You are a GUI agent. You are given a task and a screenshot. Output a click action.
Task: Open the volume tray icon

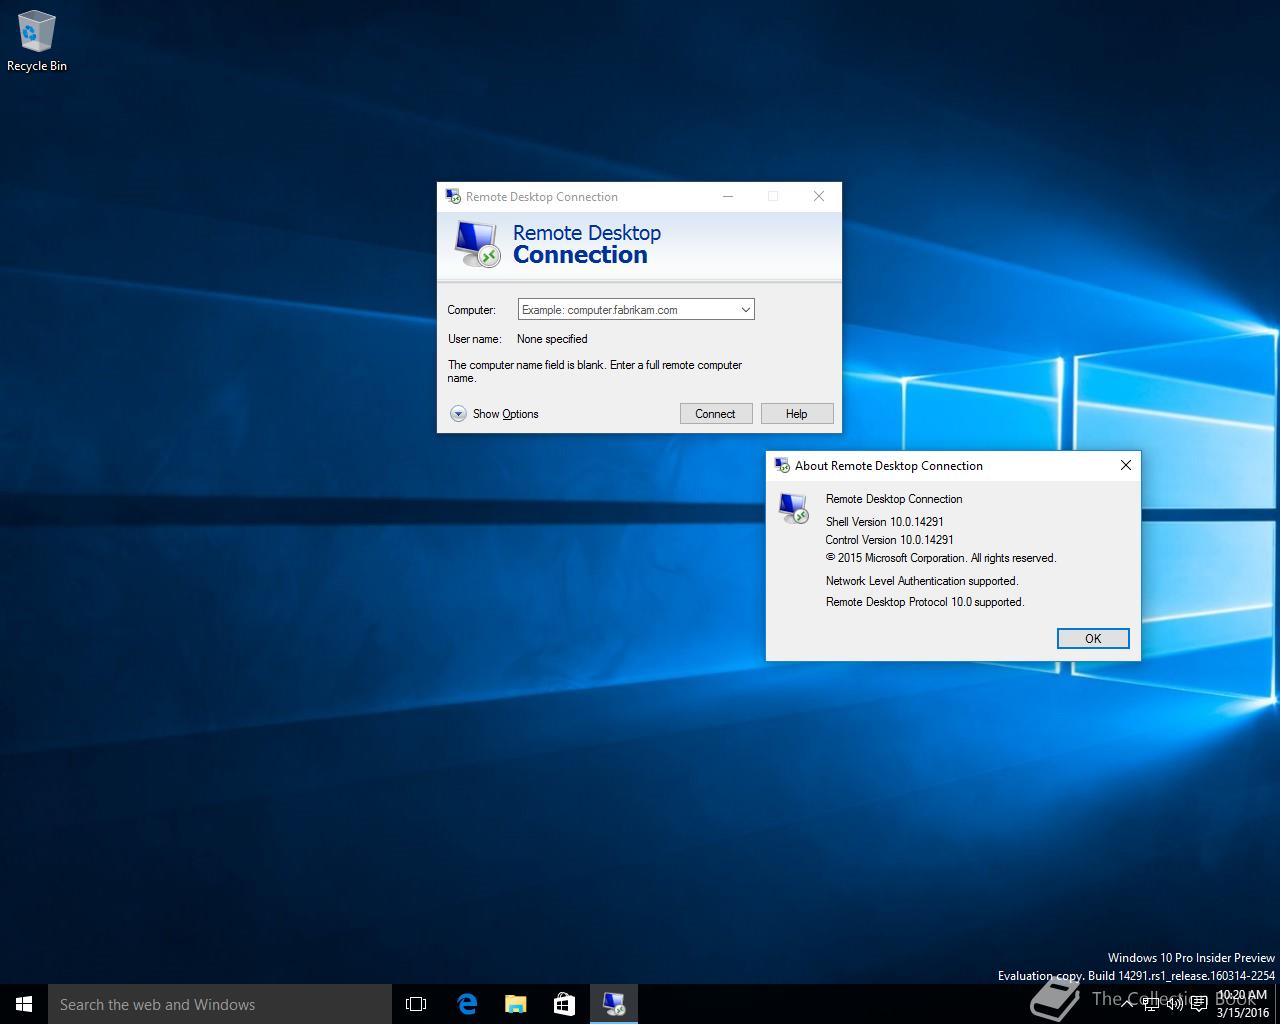tap(1175, 1004)
